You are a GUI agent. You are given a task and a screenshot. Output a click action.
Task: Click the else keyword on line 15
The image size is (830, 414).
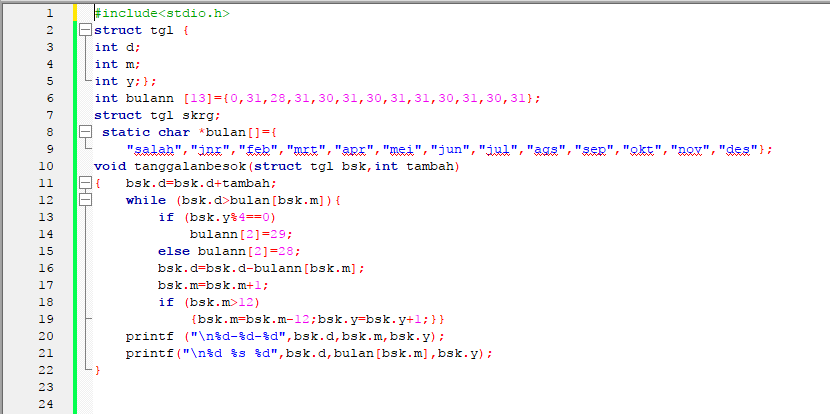pyautogui.click(x=174, y=251)
